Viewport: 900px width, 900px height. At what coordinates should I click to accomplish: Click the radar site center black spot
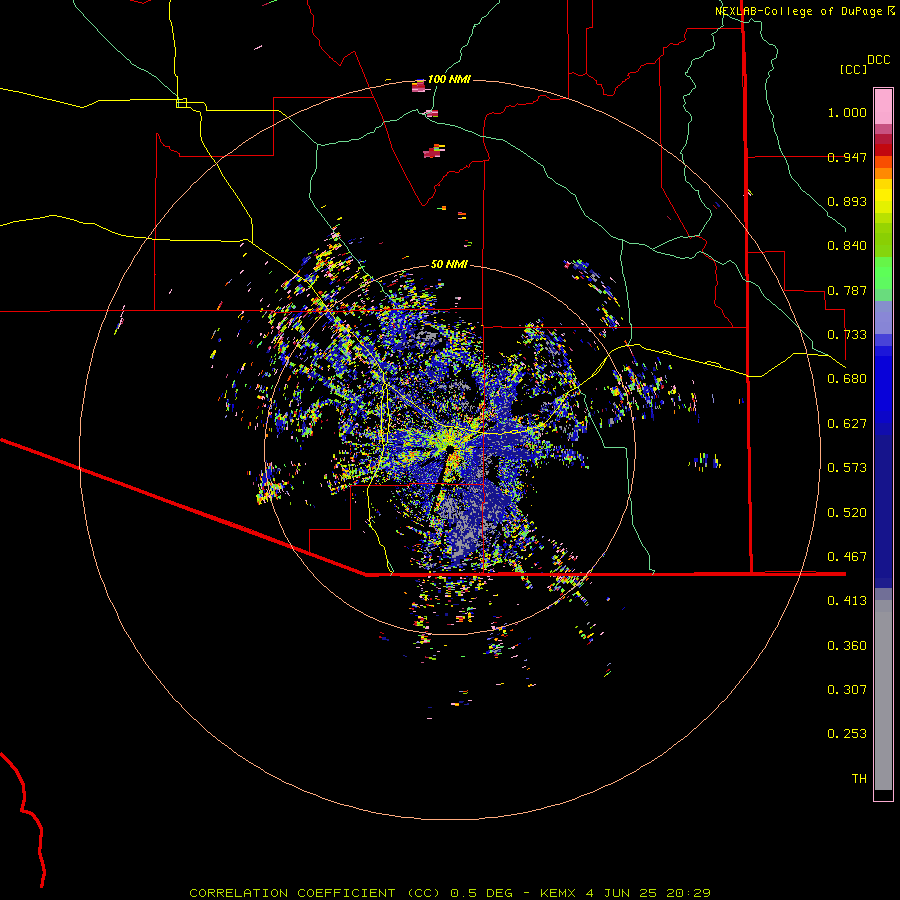pyautogui.click(x=450, y=449)
